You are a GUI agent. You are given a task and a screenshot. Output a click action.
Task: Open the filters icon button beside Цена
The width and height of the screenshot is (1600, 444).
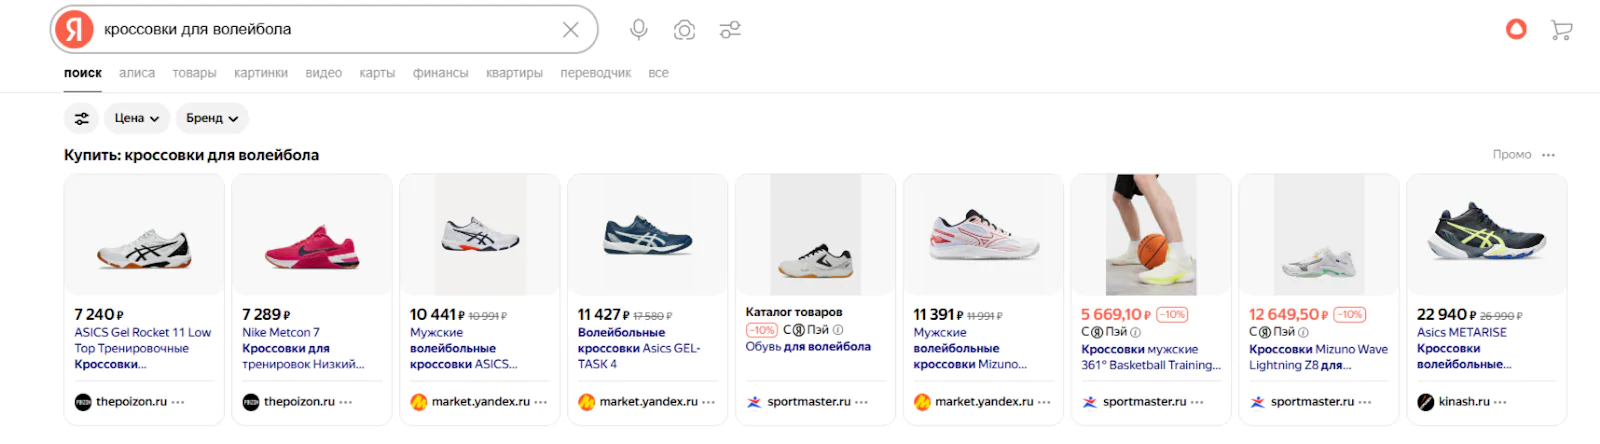82,118
